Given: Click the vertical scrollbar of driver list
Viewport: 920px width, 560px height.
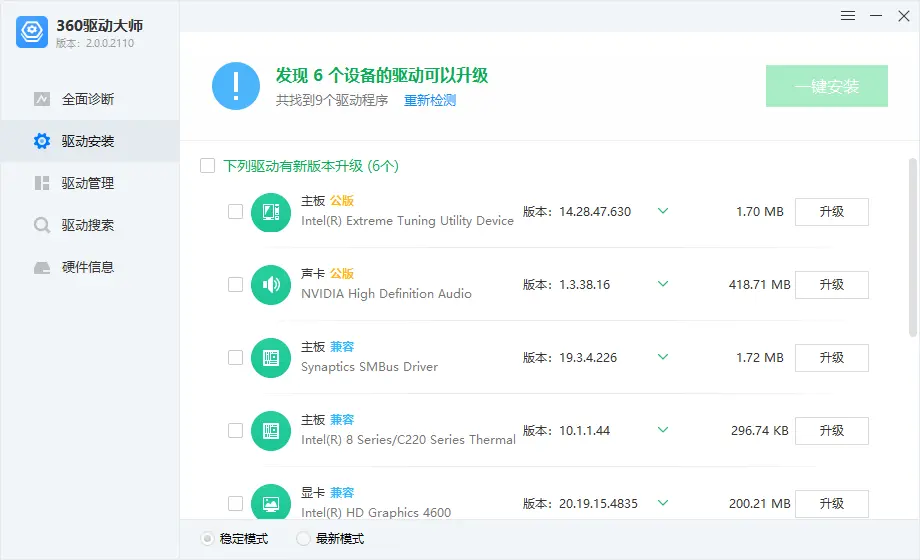Looking at the screenshot, I should [912, 250].
